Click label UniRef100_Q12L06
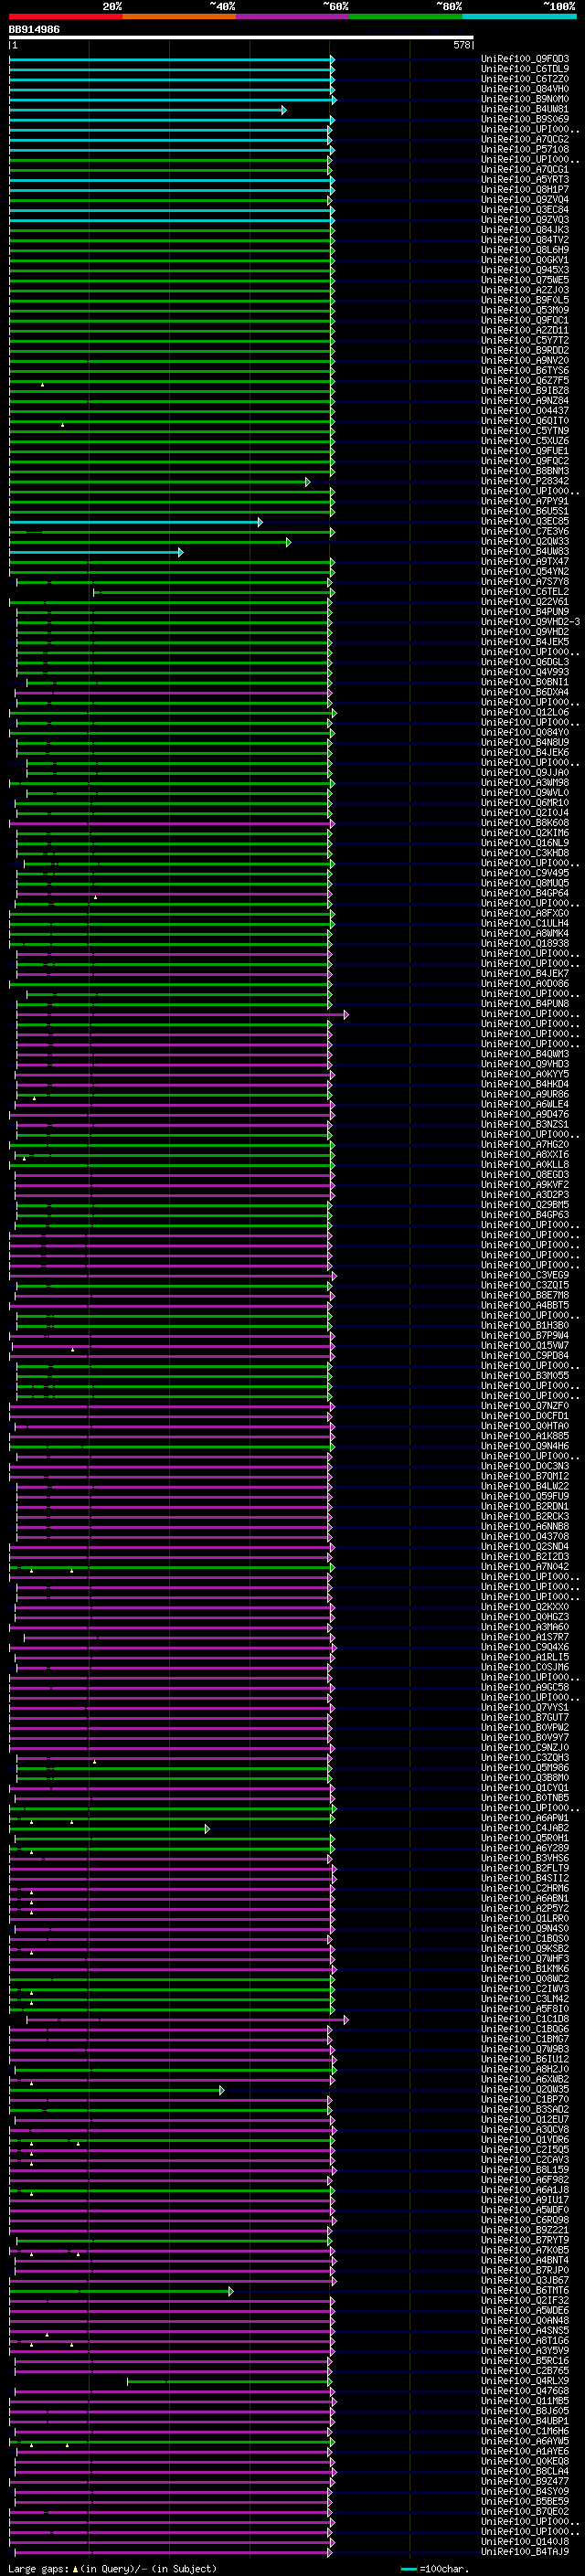The image size is (585, 2576). coord(525,712)
